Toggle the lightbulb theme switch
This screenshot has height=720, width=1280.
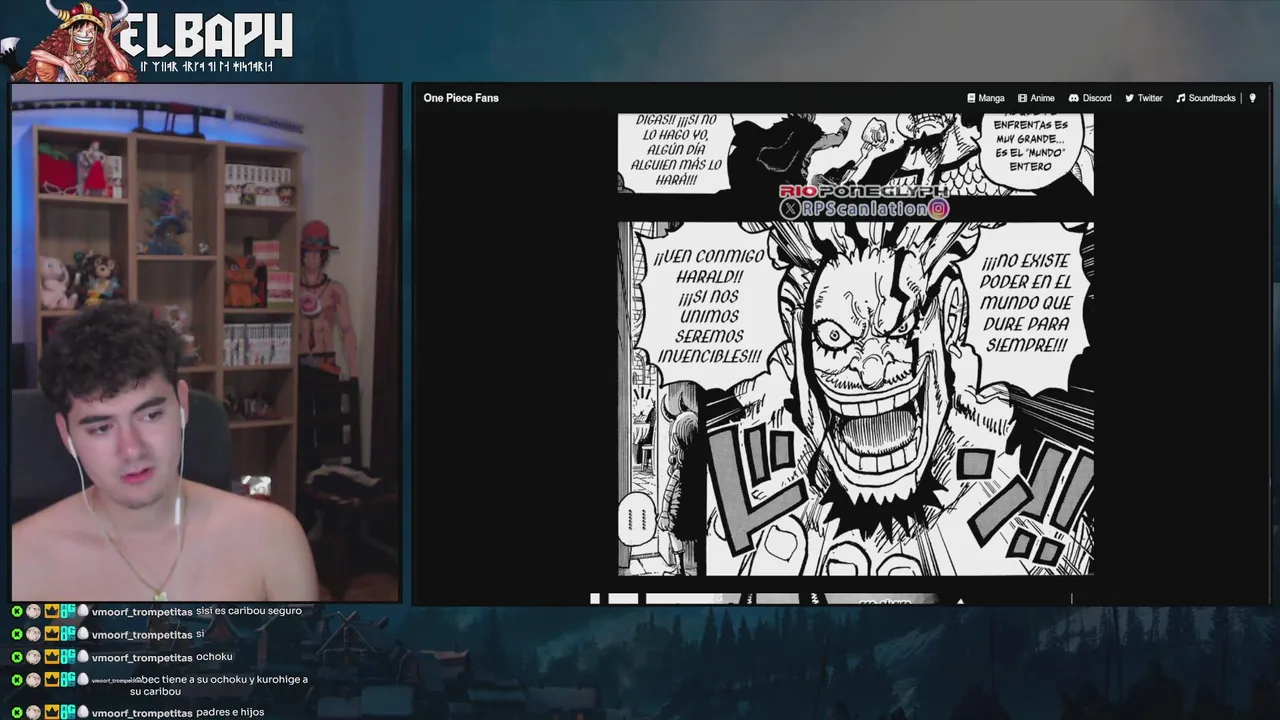coord(1252,98)
